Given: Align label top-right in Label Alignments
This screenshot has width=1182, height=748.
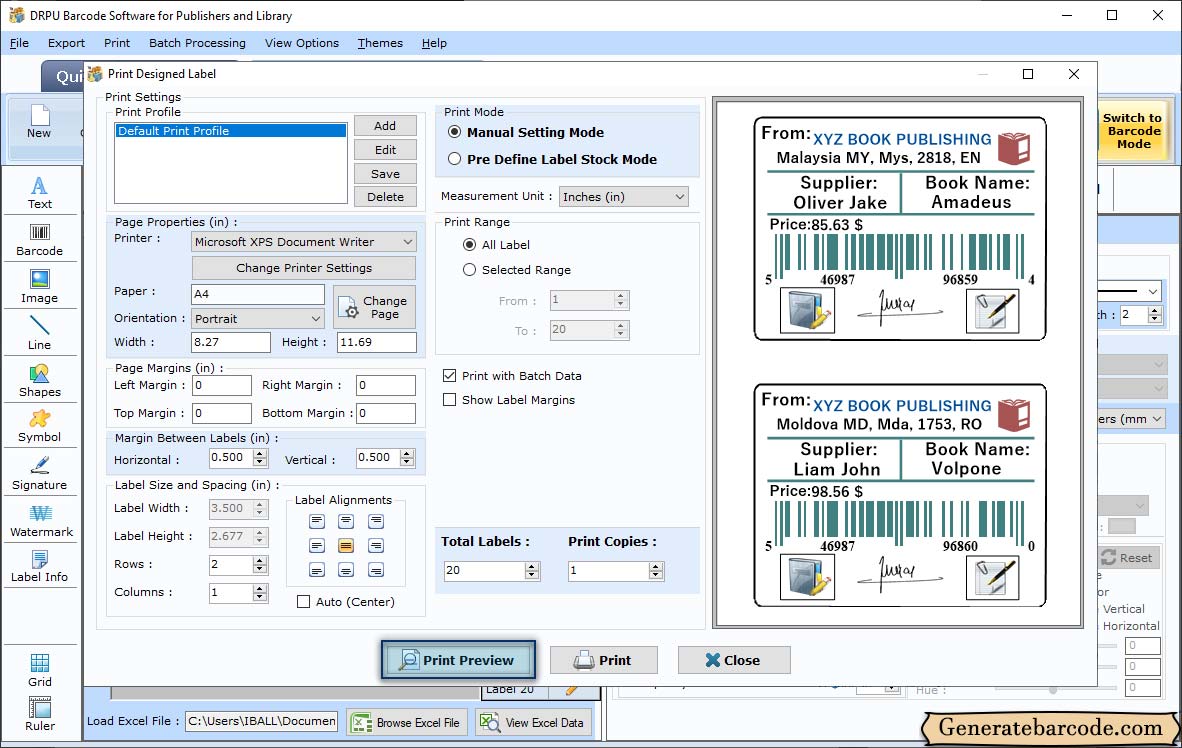Looking at the screenshot, I should [375, 521].
